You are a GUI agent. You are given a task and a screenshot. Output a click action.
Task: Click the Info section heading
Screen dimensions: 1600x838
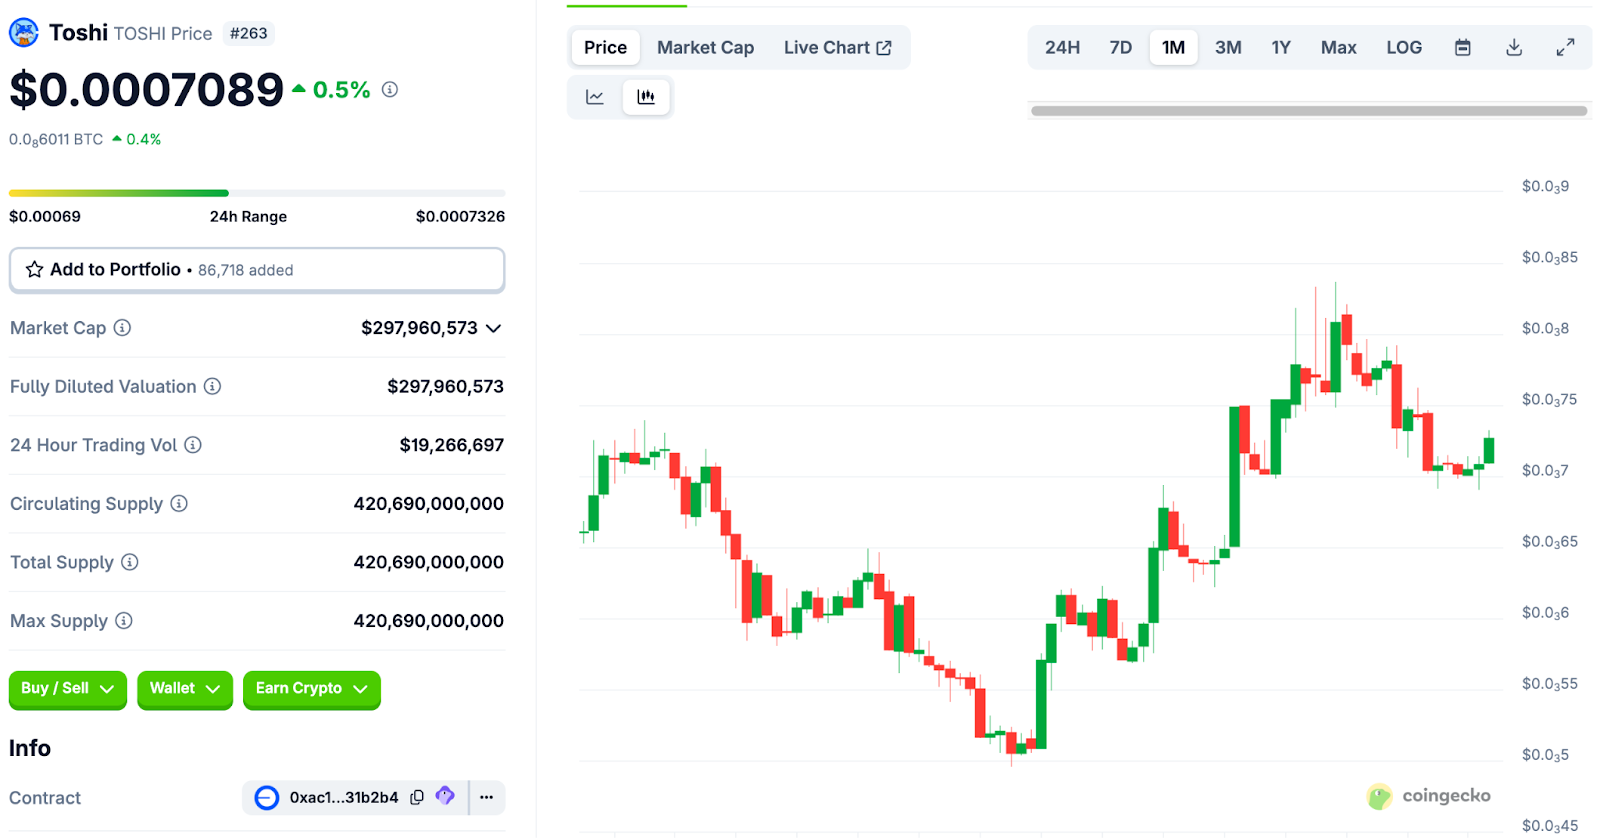pos(30,748)
